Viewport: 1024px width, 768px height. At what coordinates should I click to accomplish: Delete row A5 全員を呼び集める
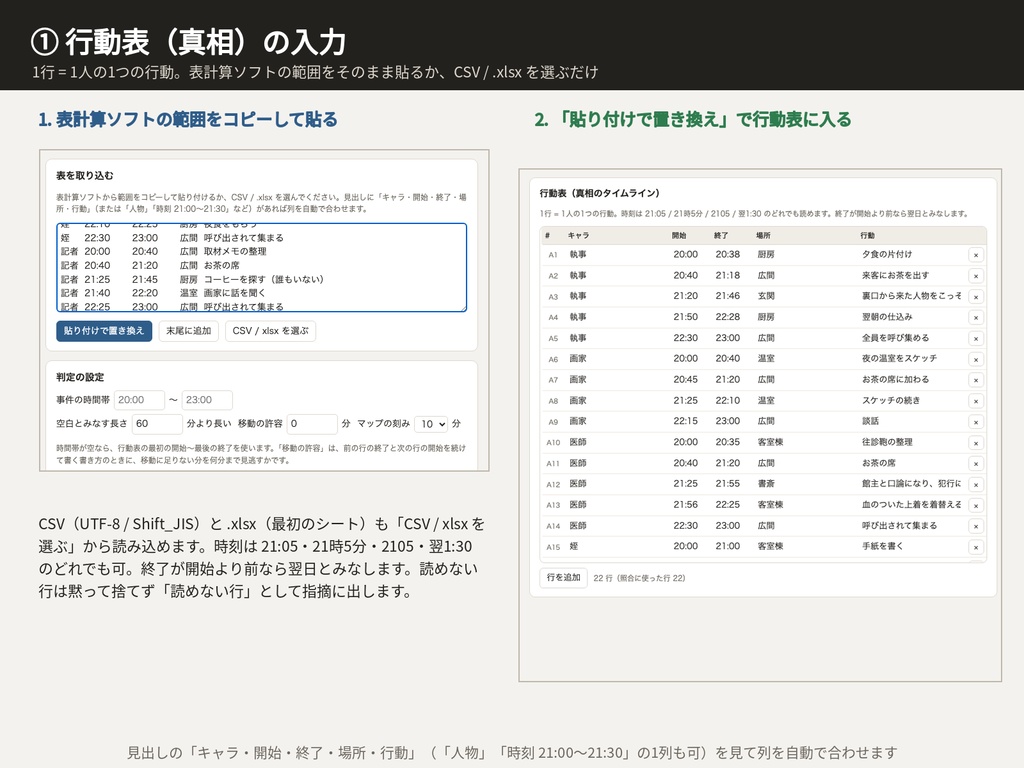(976, 339)
